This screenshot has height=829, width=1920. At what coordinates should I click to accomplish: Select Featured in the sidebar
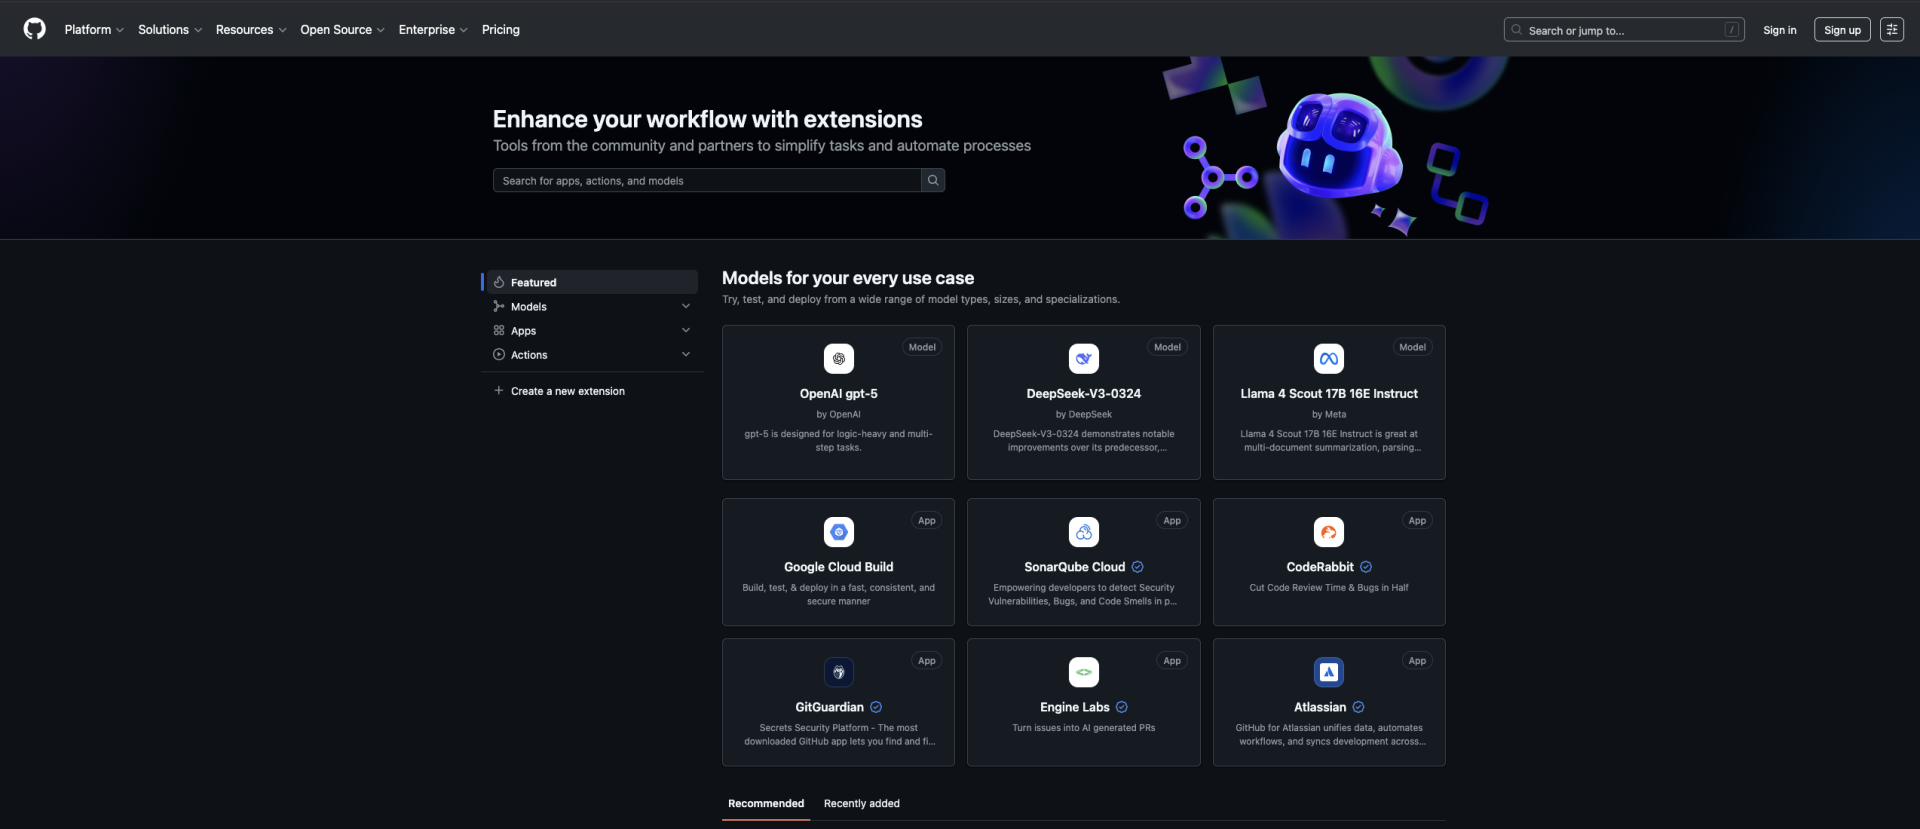click(590, 282)
